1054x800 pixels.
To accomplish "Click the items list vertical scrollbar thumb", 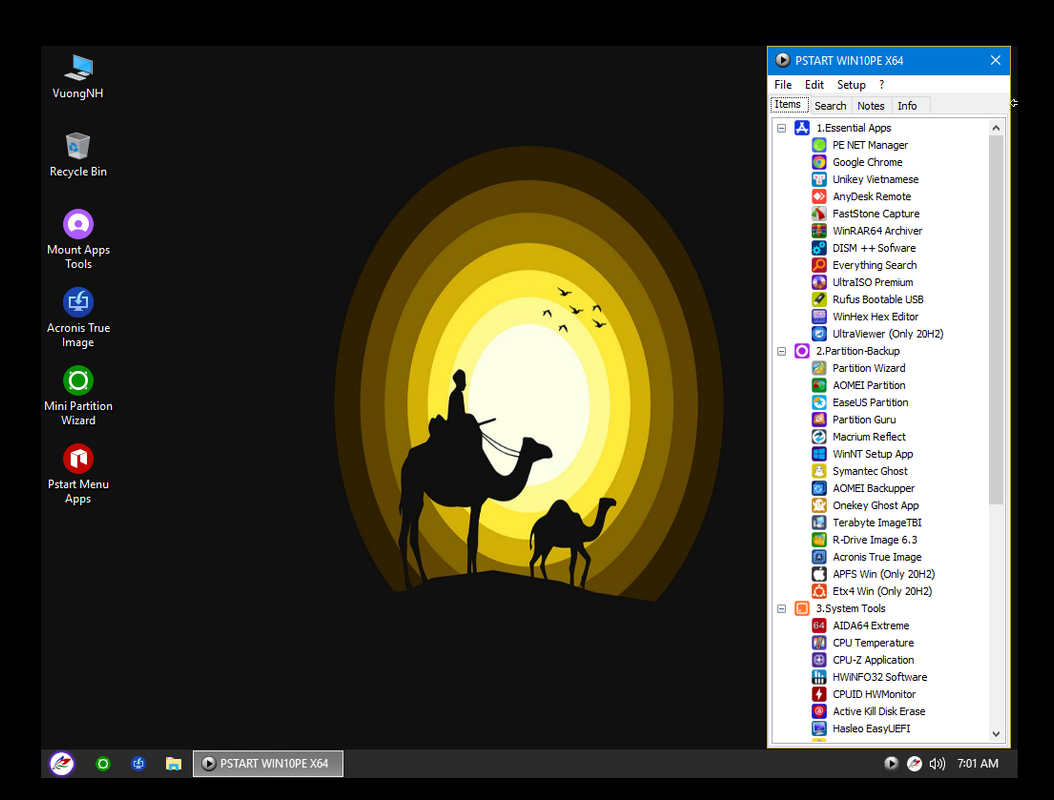I will (996, 319).
